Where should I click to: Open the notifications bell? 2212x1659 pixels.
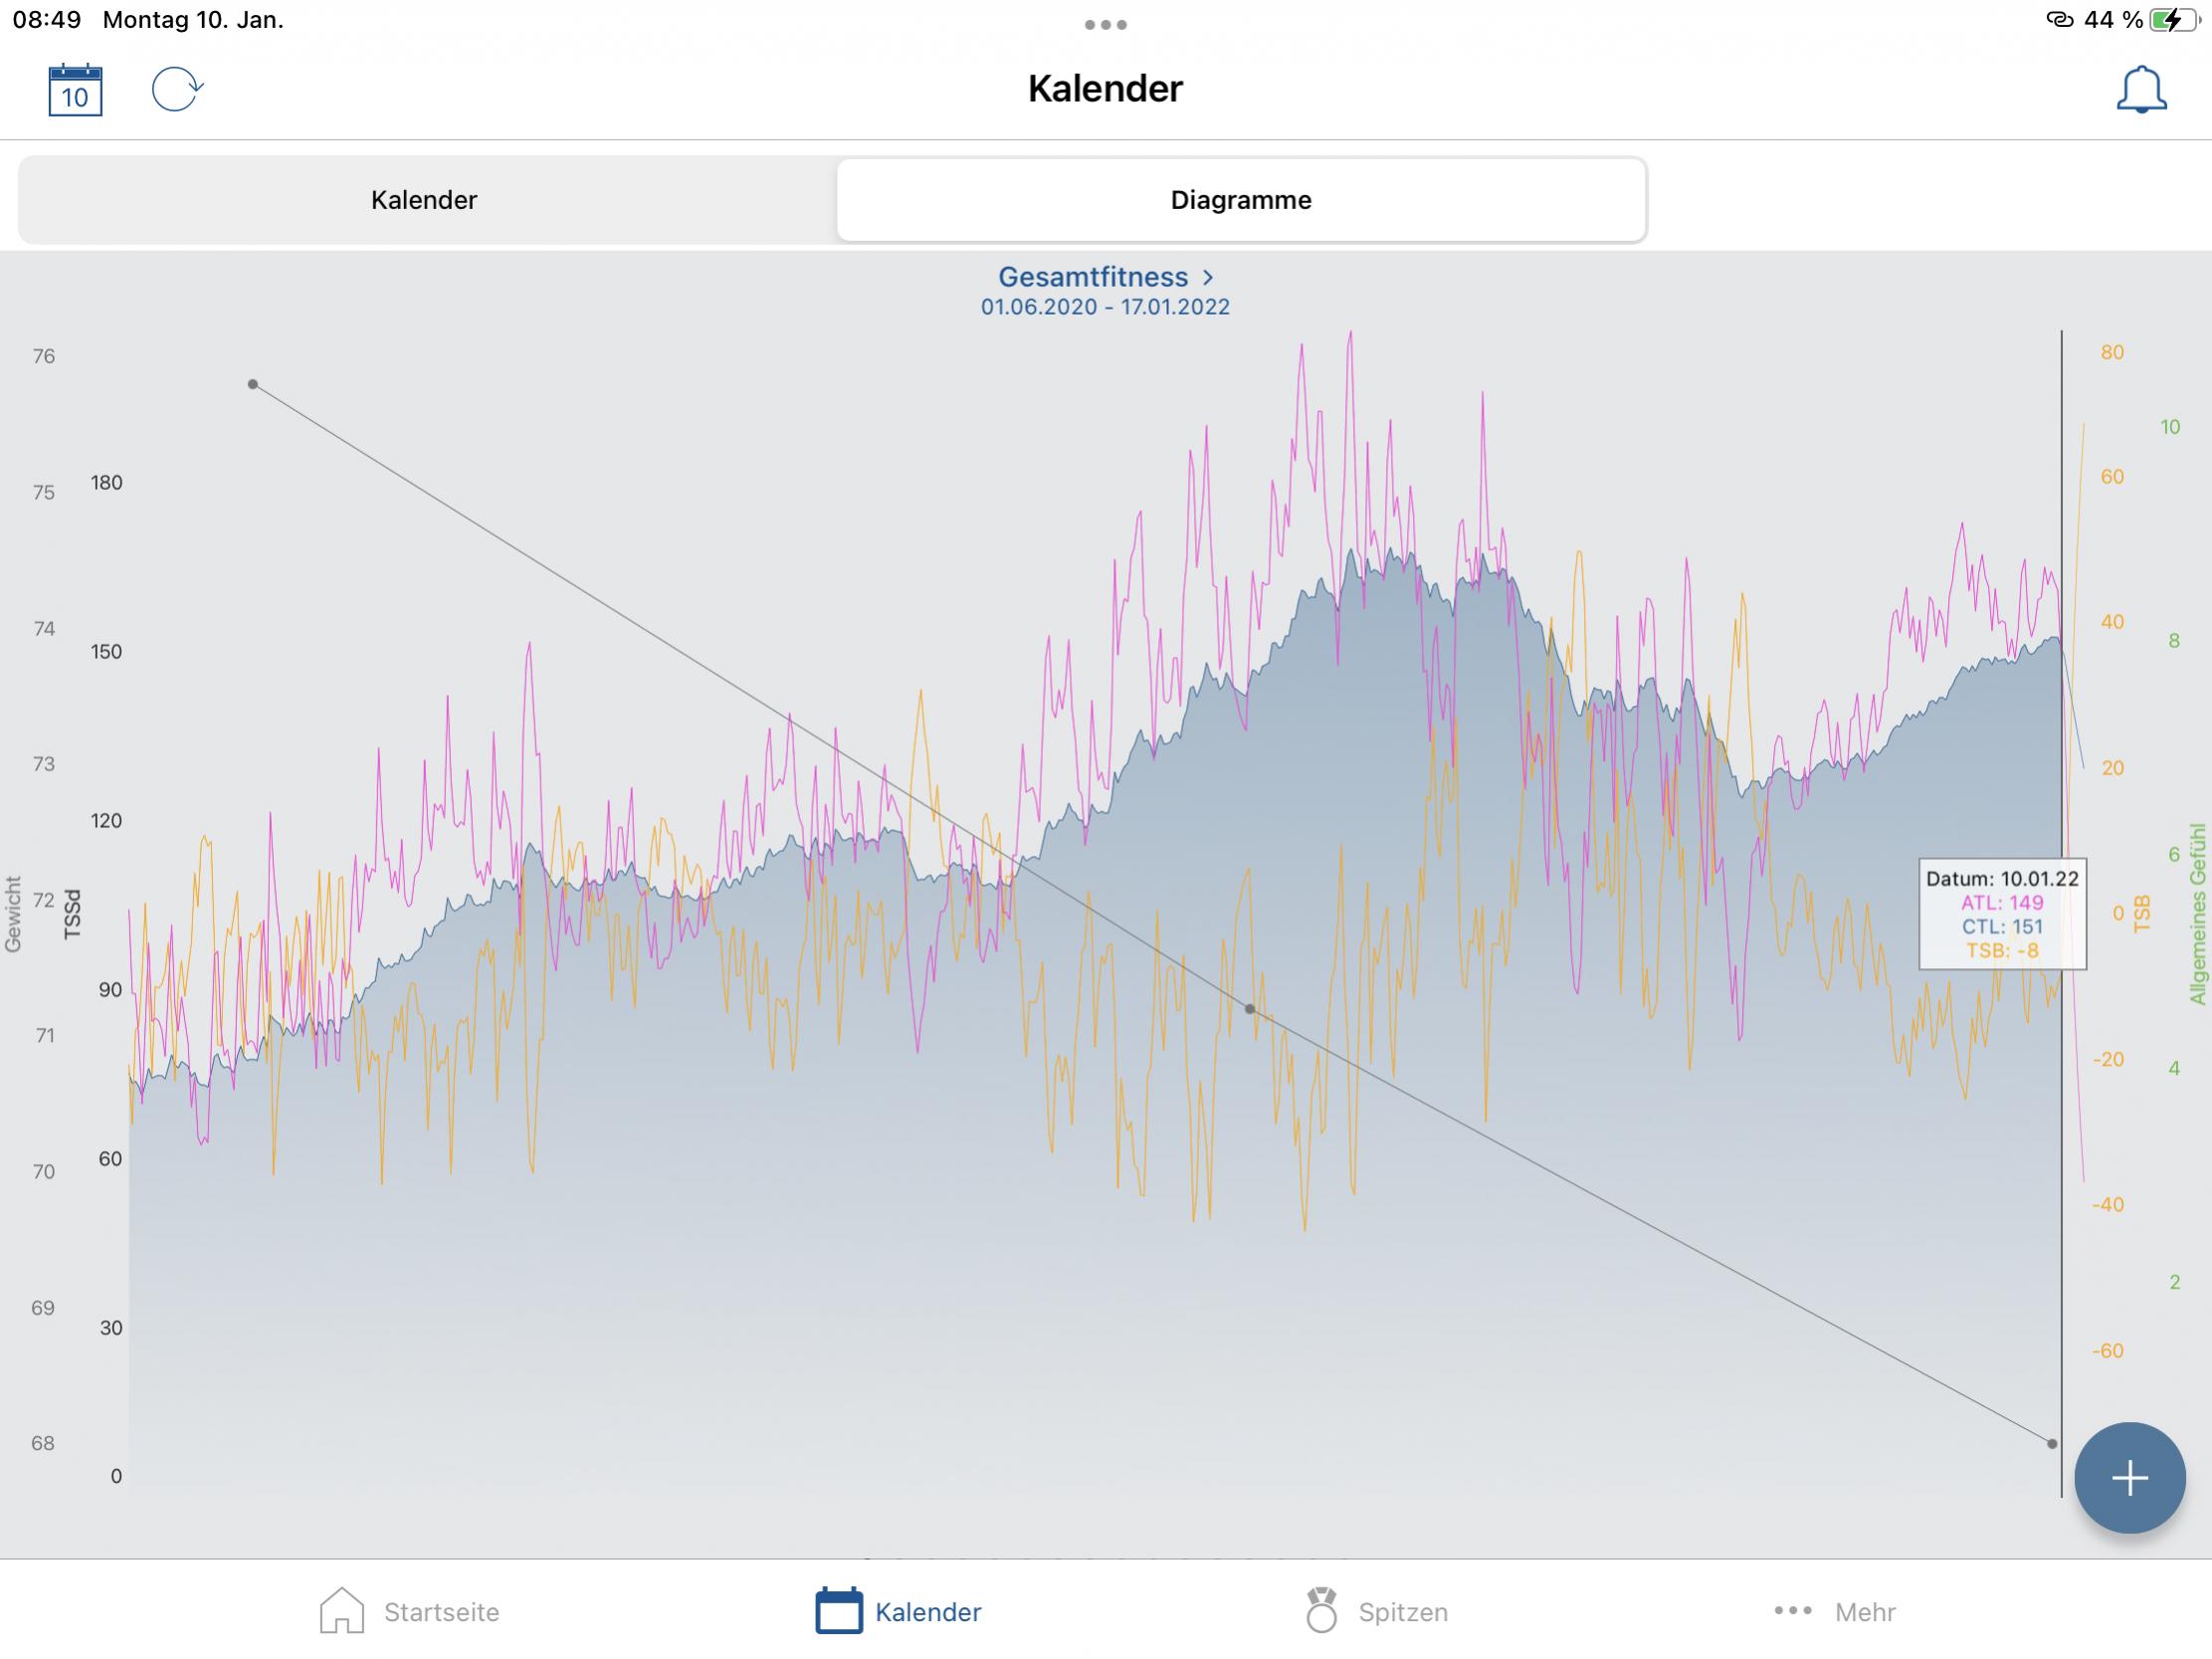tap(2141, 90)
